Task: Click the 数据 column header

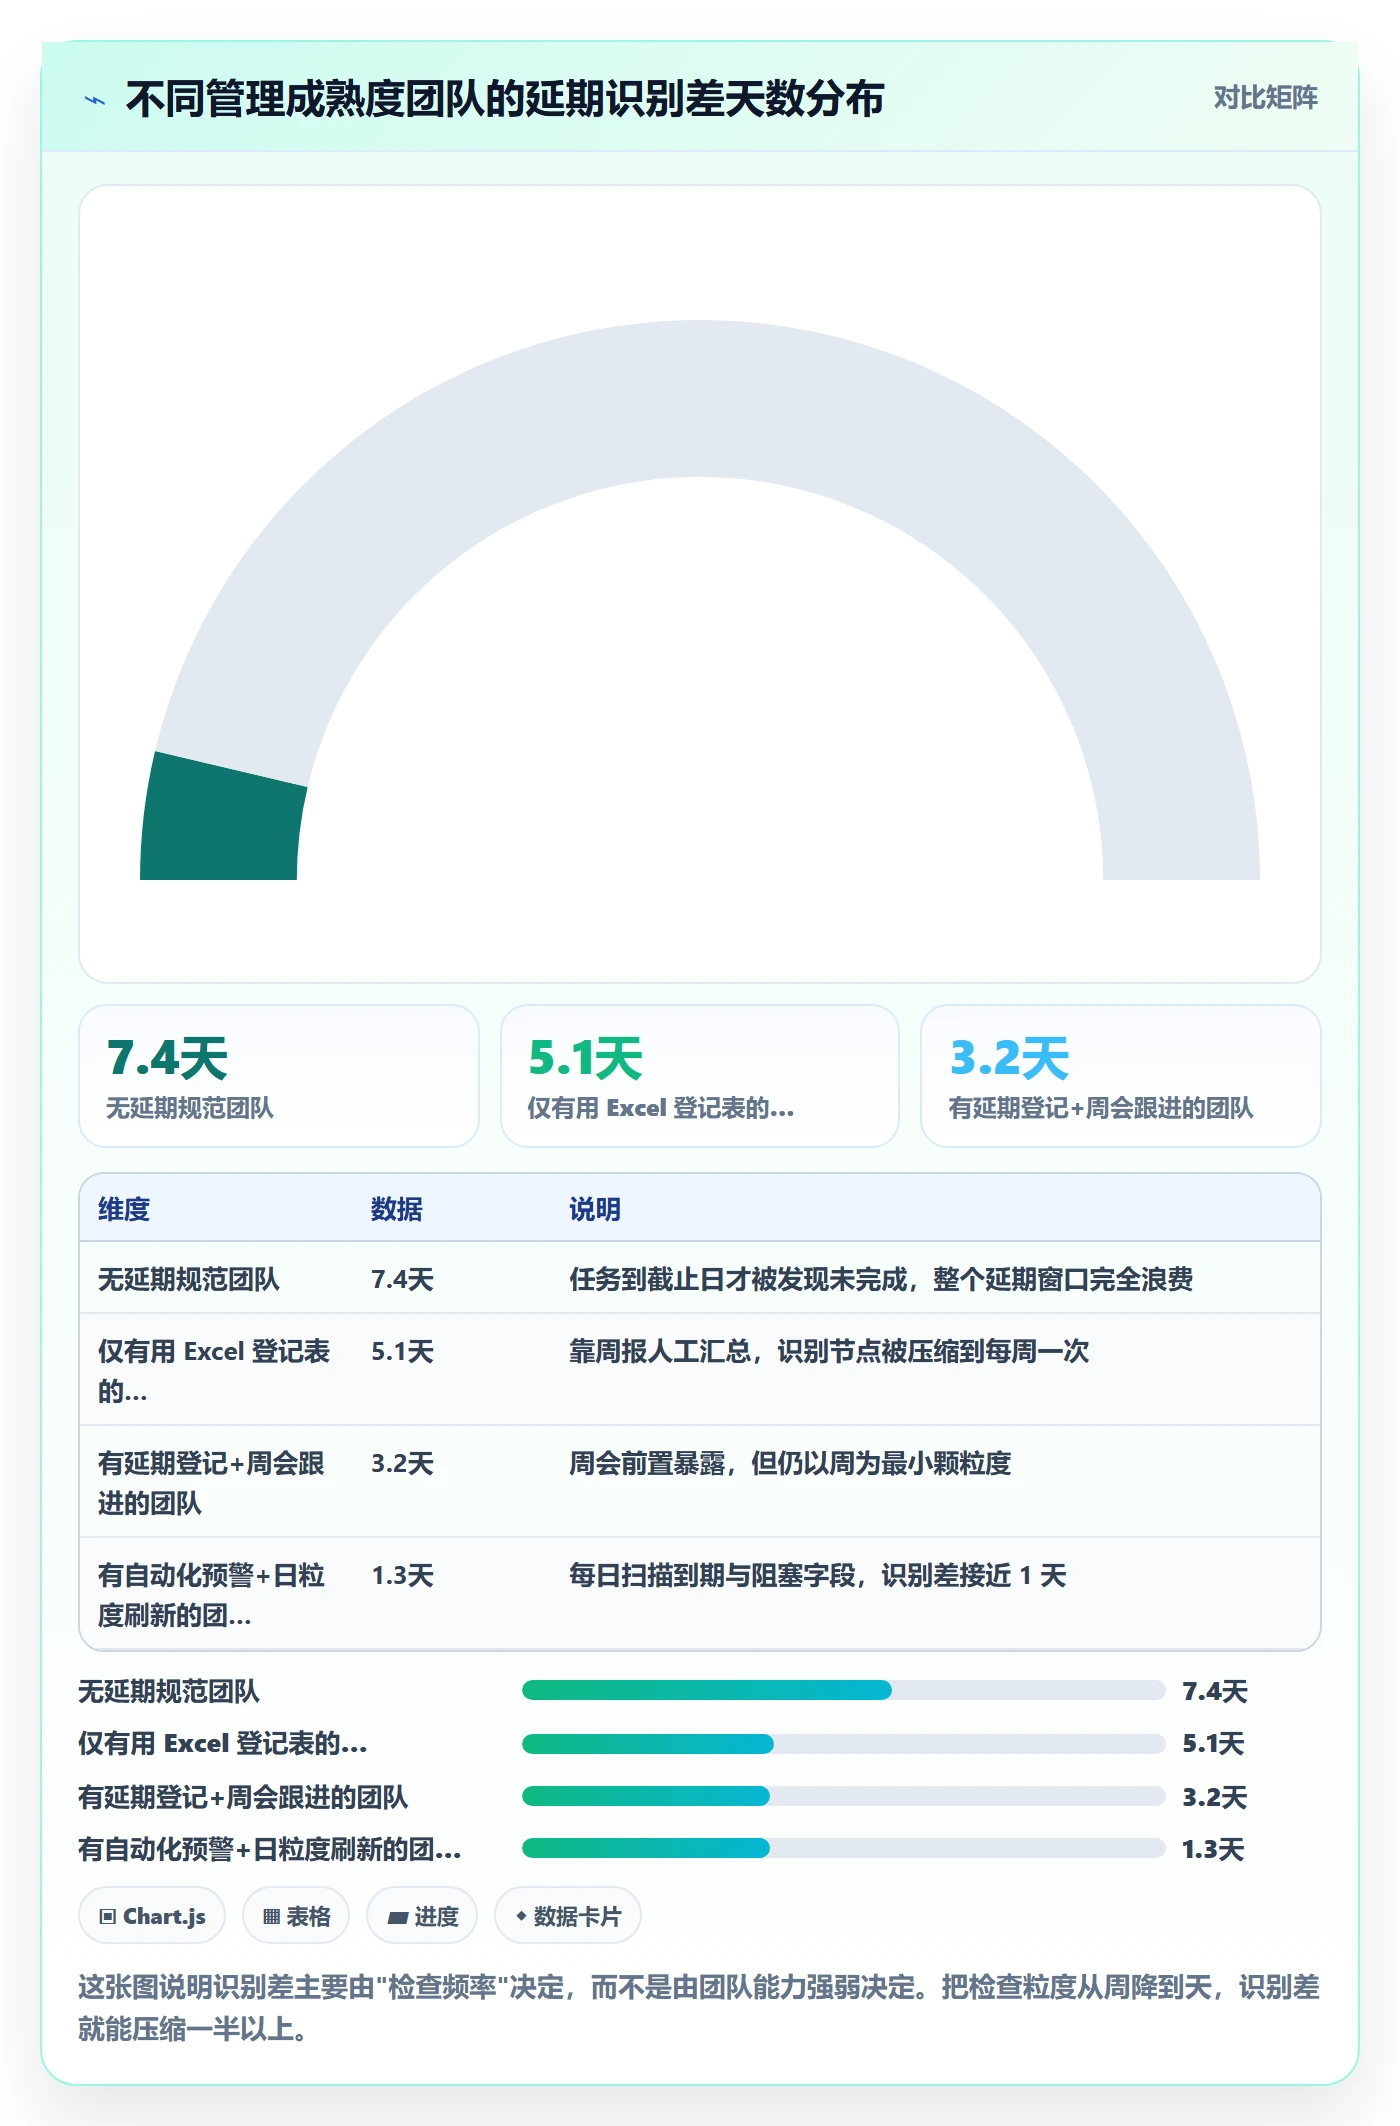Action: [397, 1209]
